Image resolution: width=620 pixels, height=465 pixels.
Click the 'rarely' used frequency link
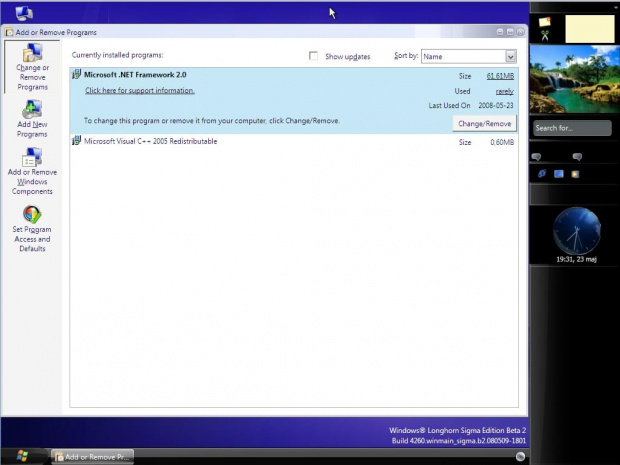505,91
